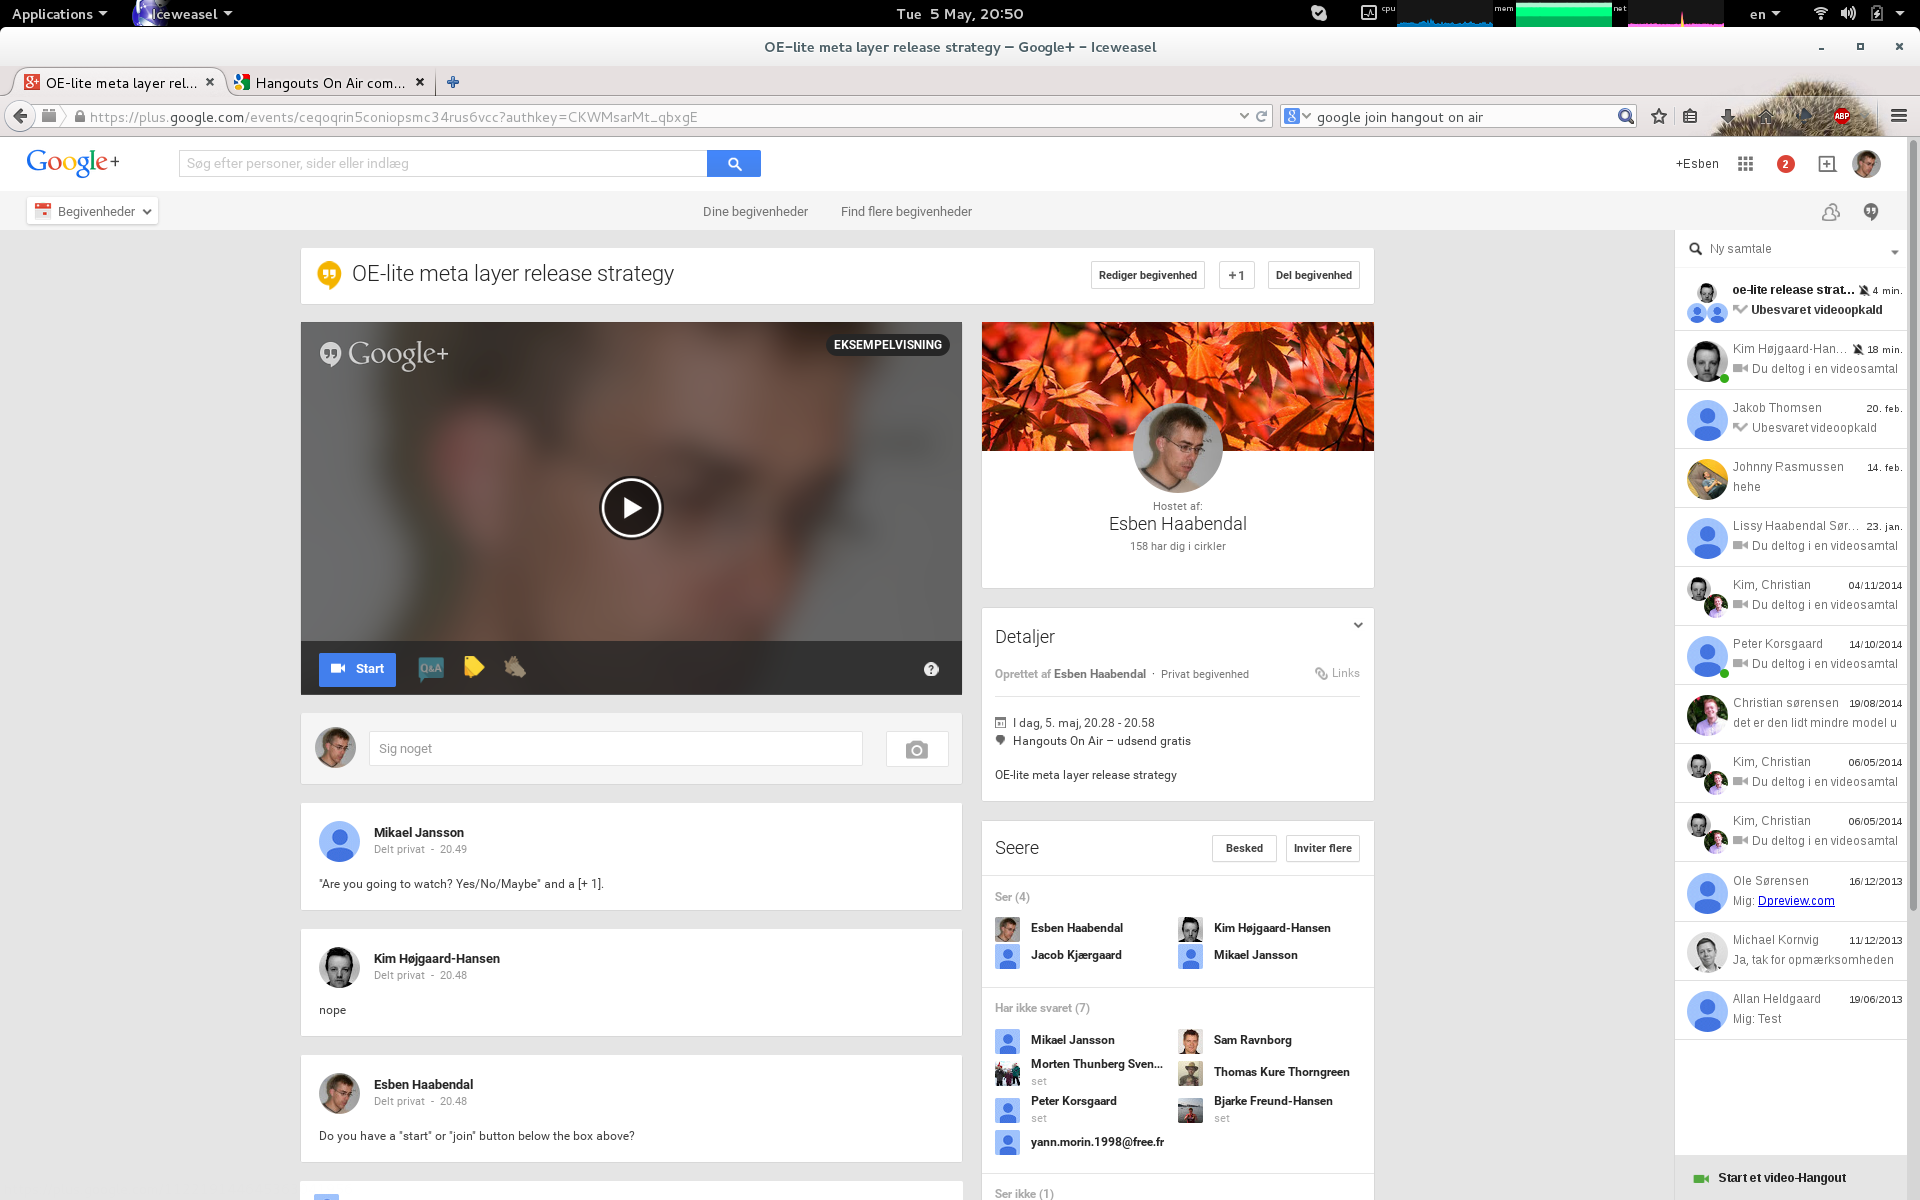This screenshot has height=1200, width=1920.
Task: Open Johnny Rasmussen conversation
Action: 1790,477
